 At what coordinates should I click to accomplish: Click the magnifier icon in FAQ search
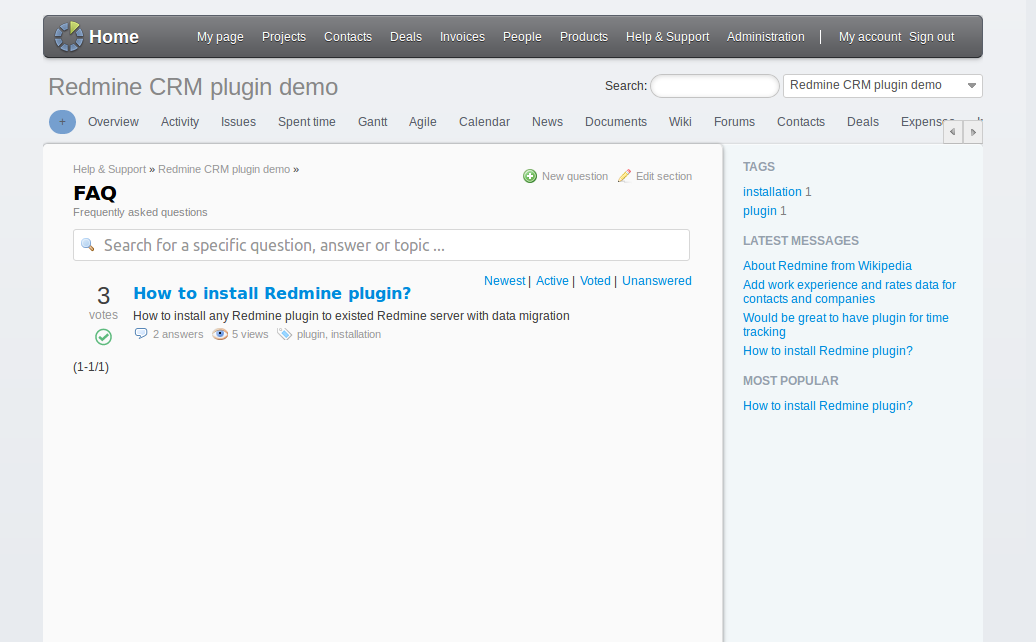pyautogui.click(x=88, y=245)
